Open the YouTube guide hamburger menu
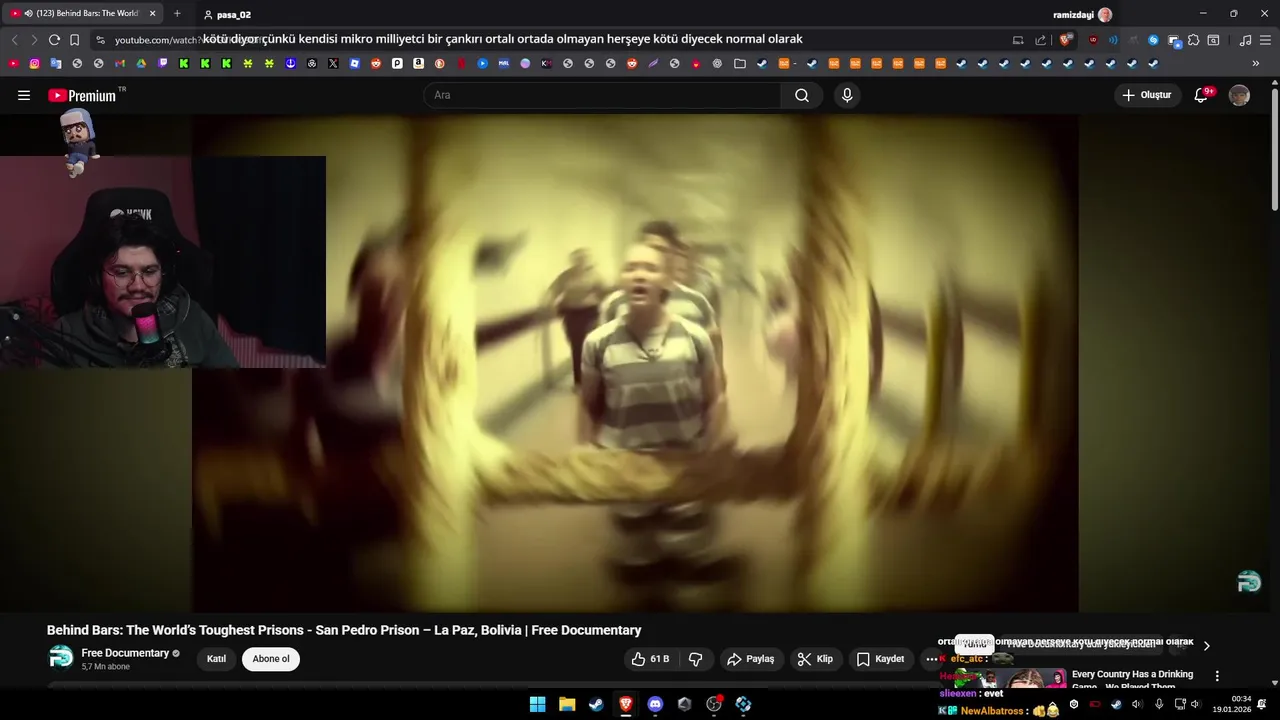1280x720 pixels. pos(24,95)
